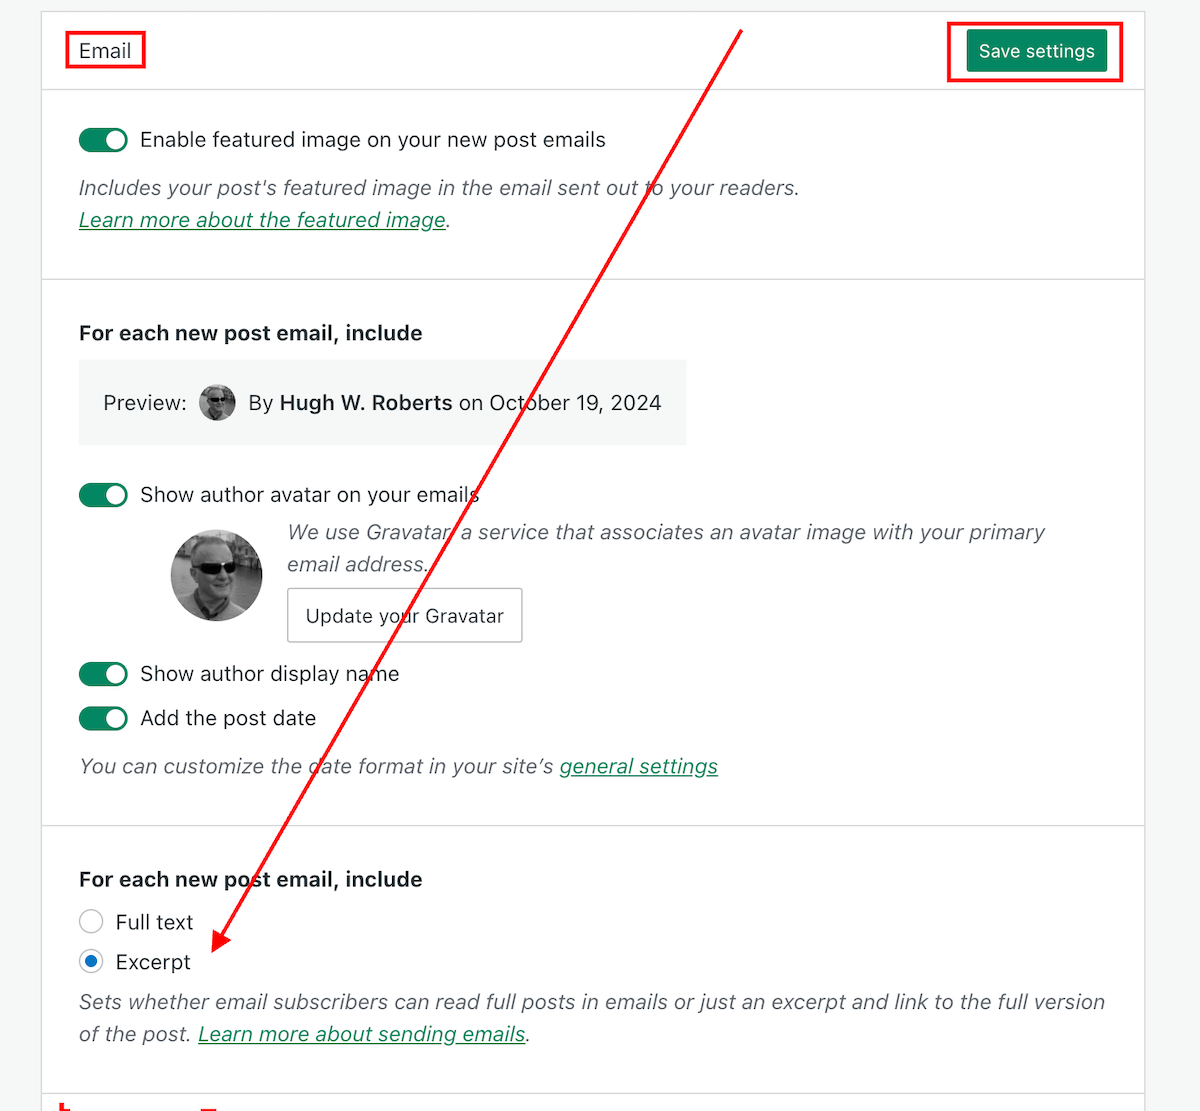1200x1111 pixels.
Task: Toggle the Add the post date switch
Action: click(x=103, y=718)
